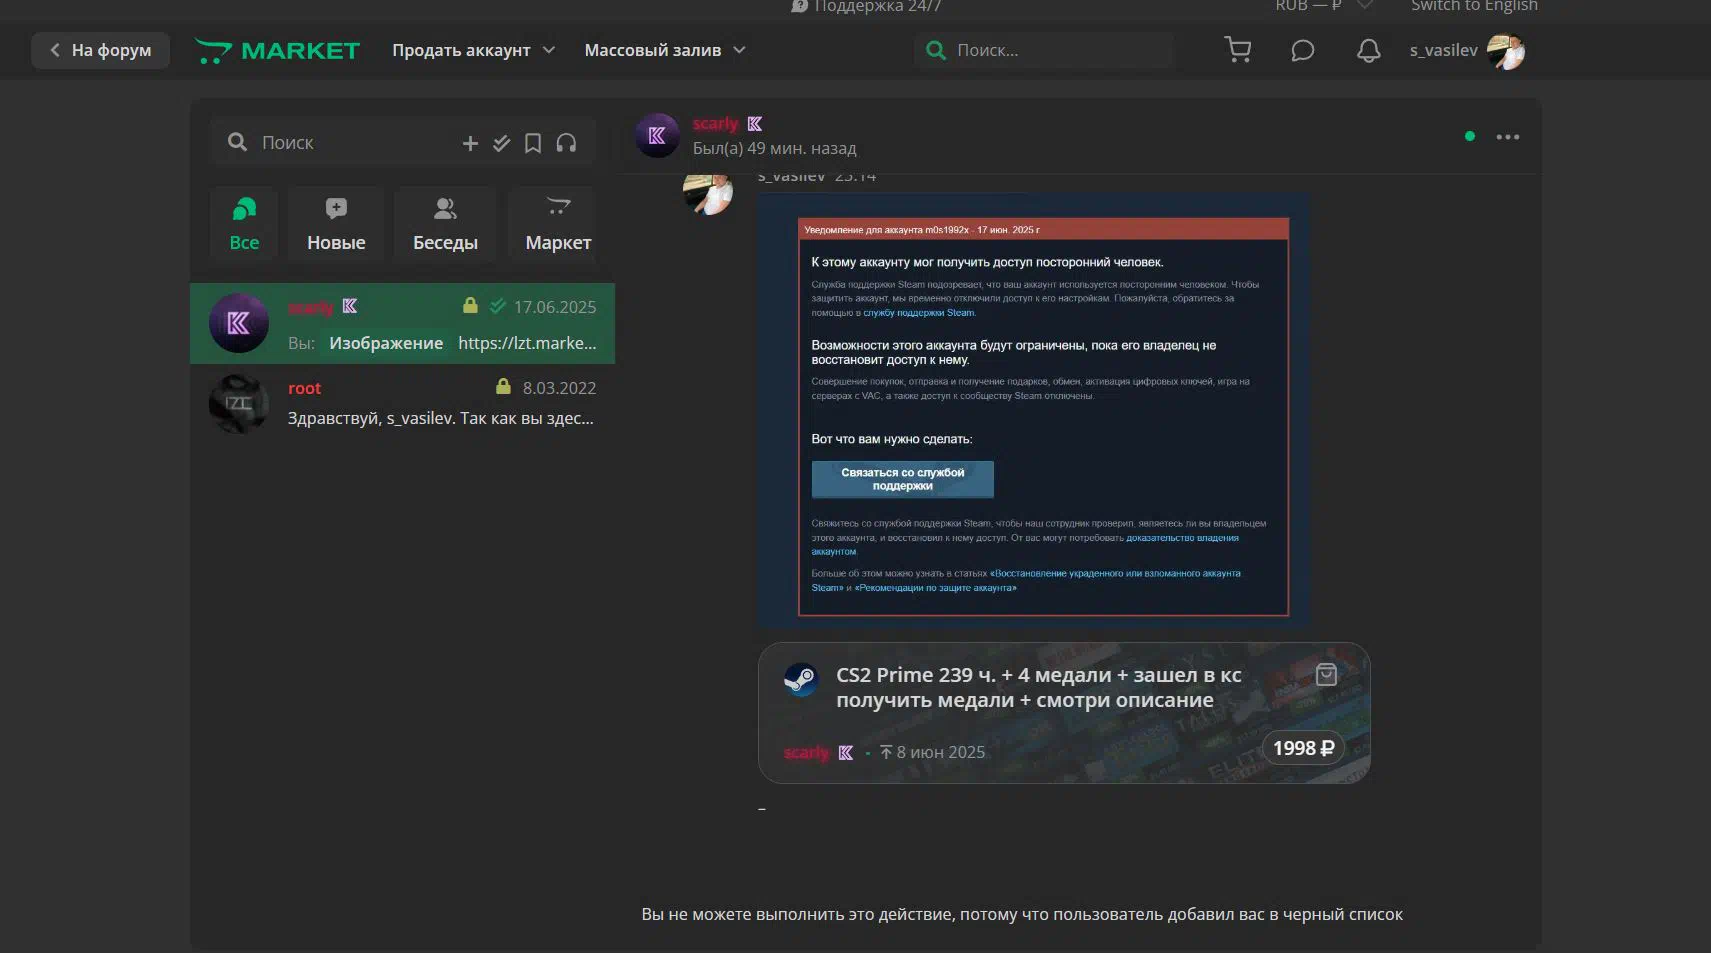Open Поддержка 24/7 link
This screenshot has width=1711, height=953.
pos(866,6)
